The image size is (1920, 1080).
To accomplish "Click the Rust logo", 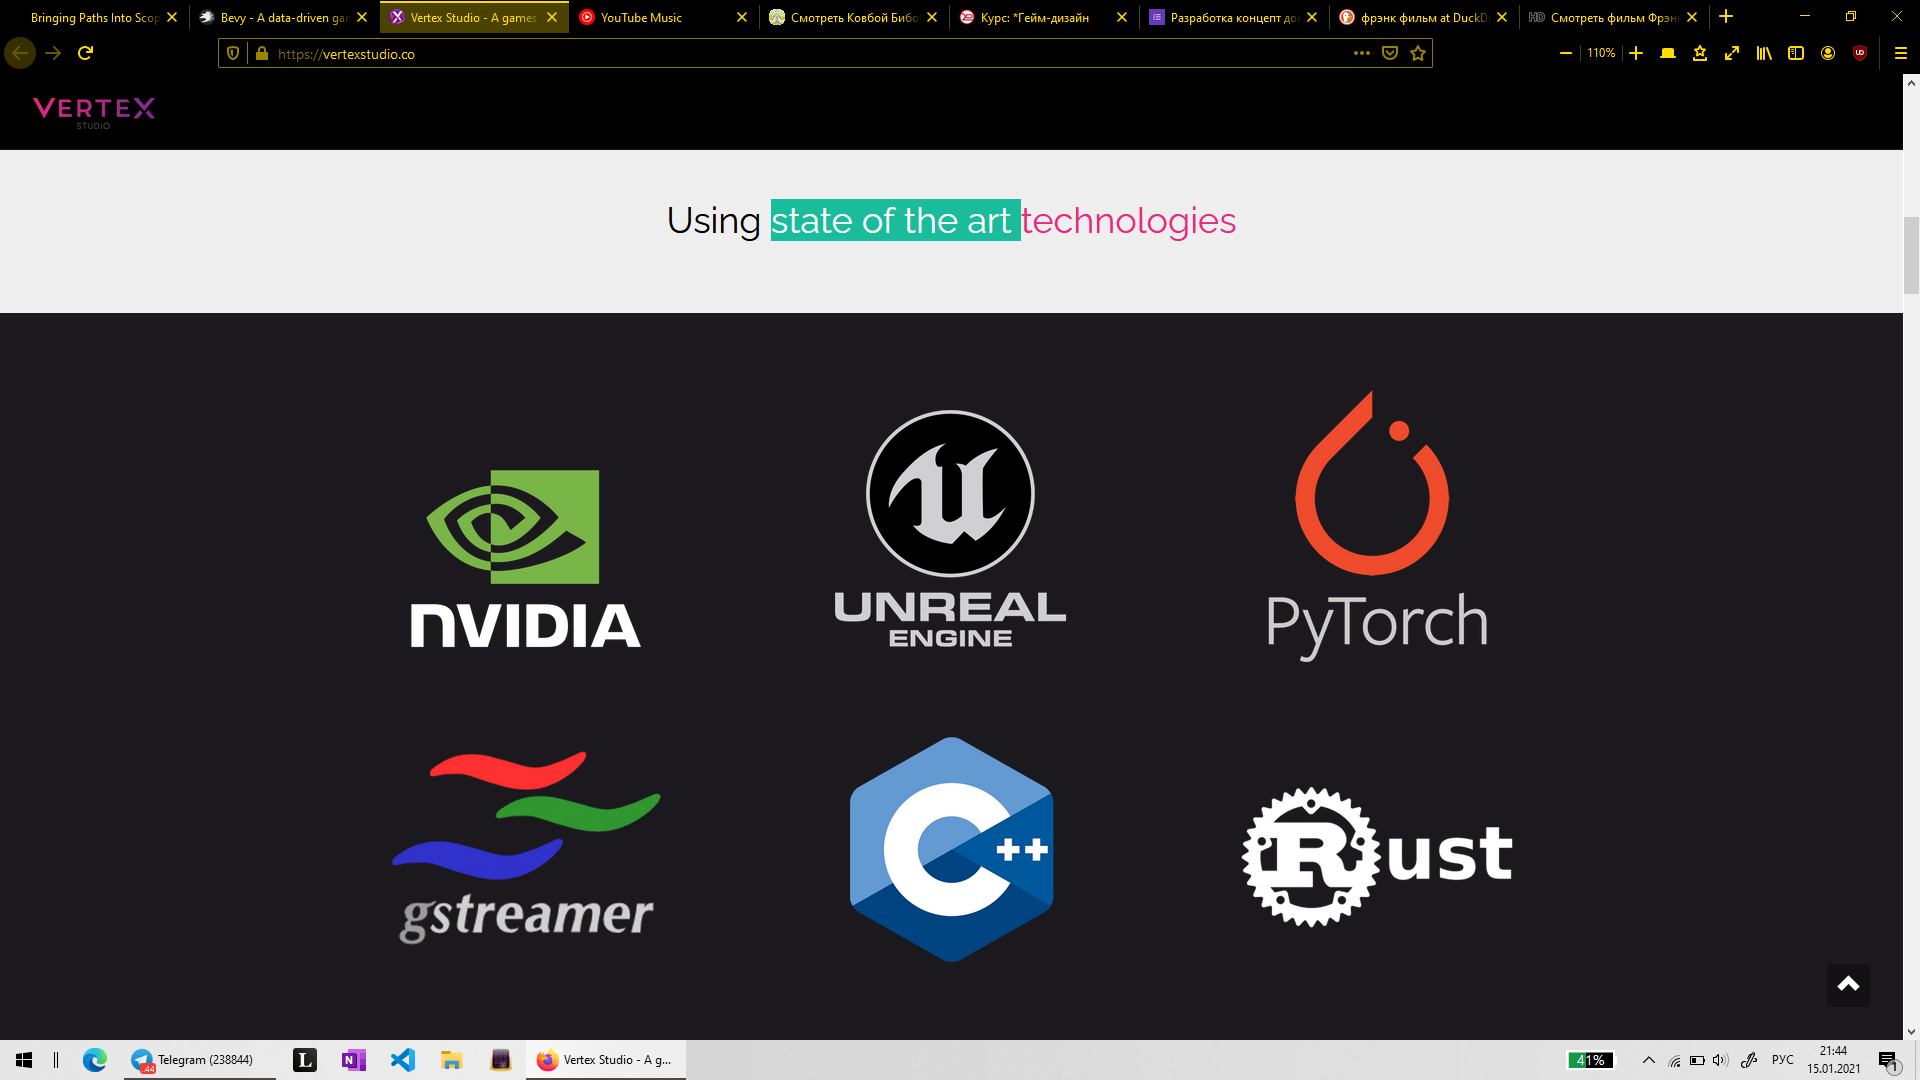I will click(1377, 856).
